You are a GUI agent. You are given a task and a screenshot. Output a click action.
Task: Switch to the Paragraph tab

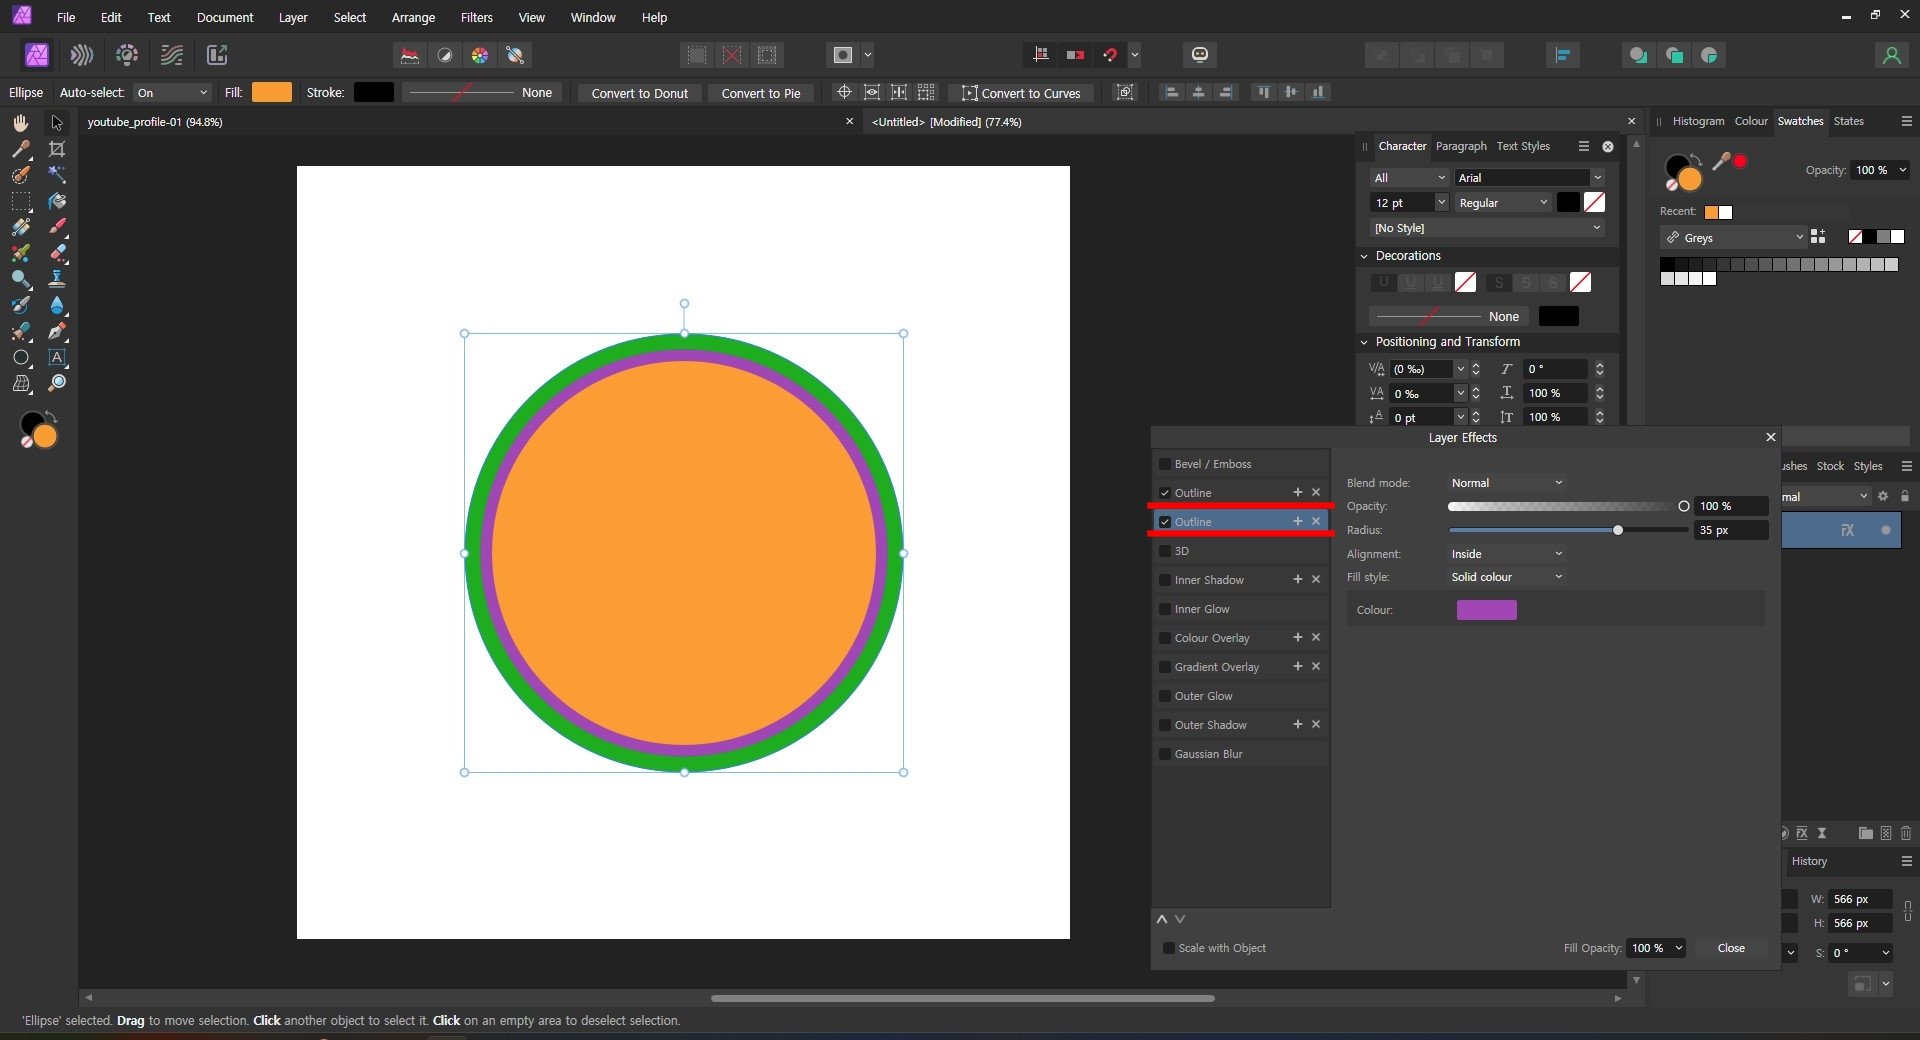pos(1460,146)
